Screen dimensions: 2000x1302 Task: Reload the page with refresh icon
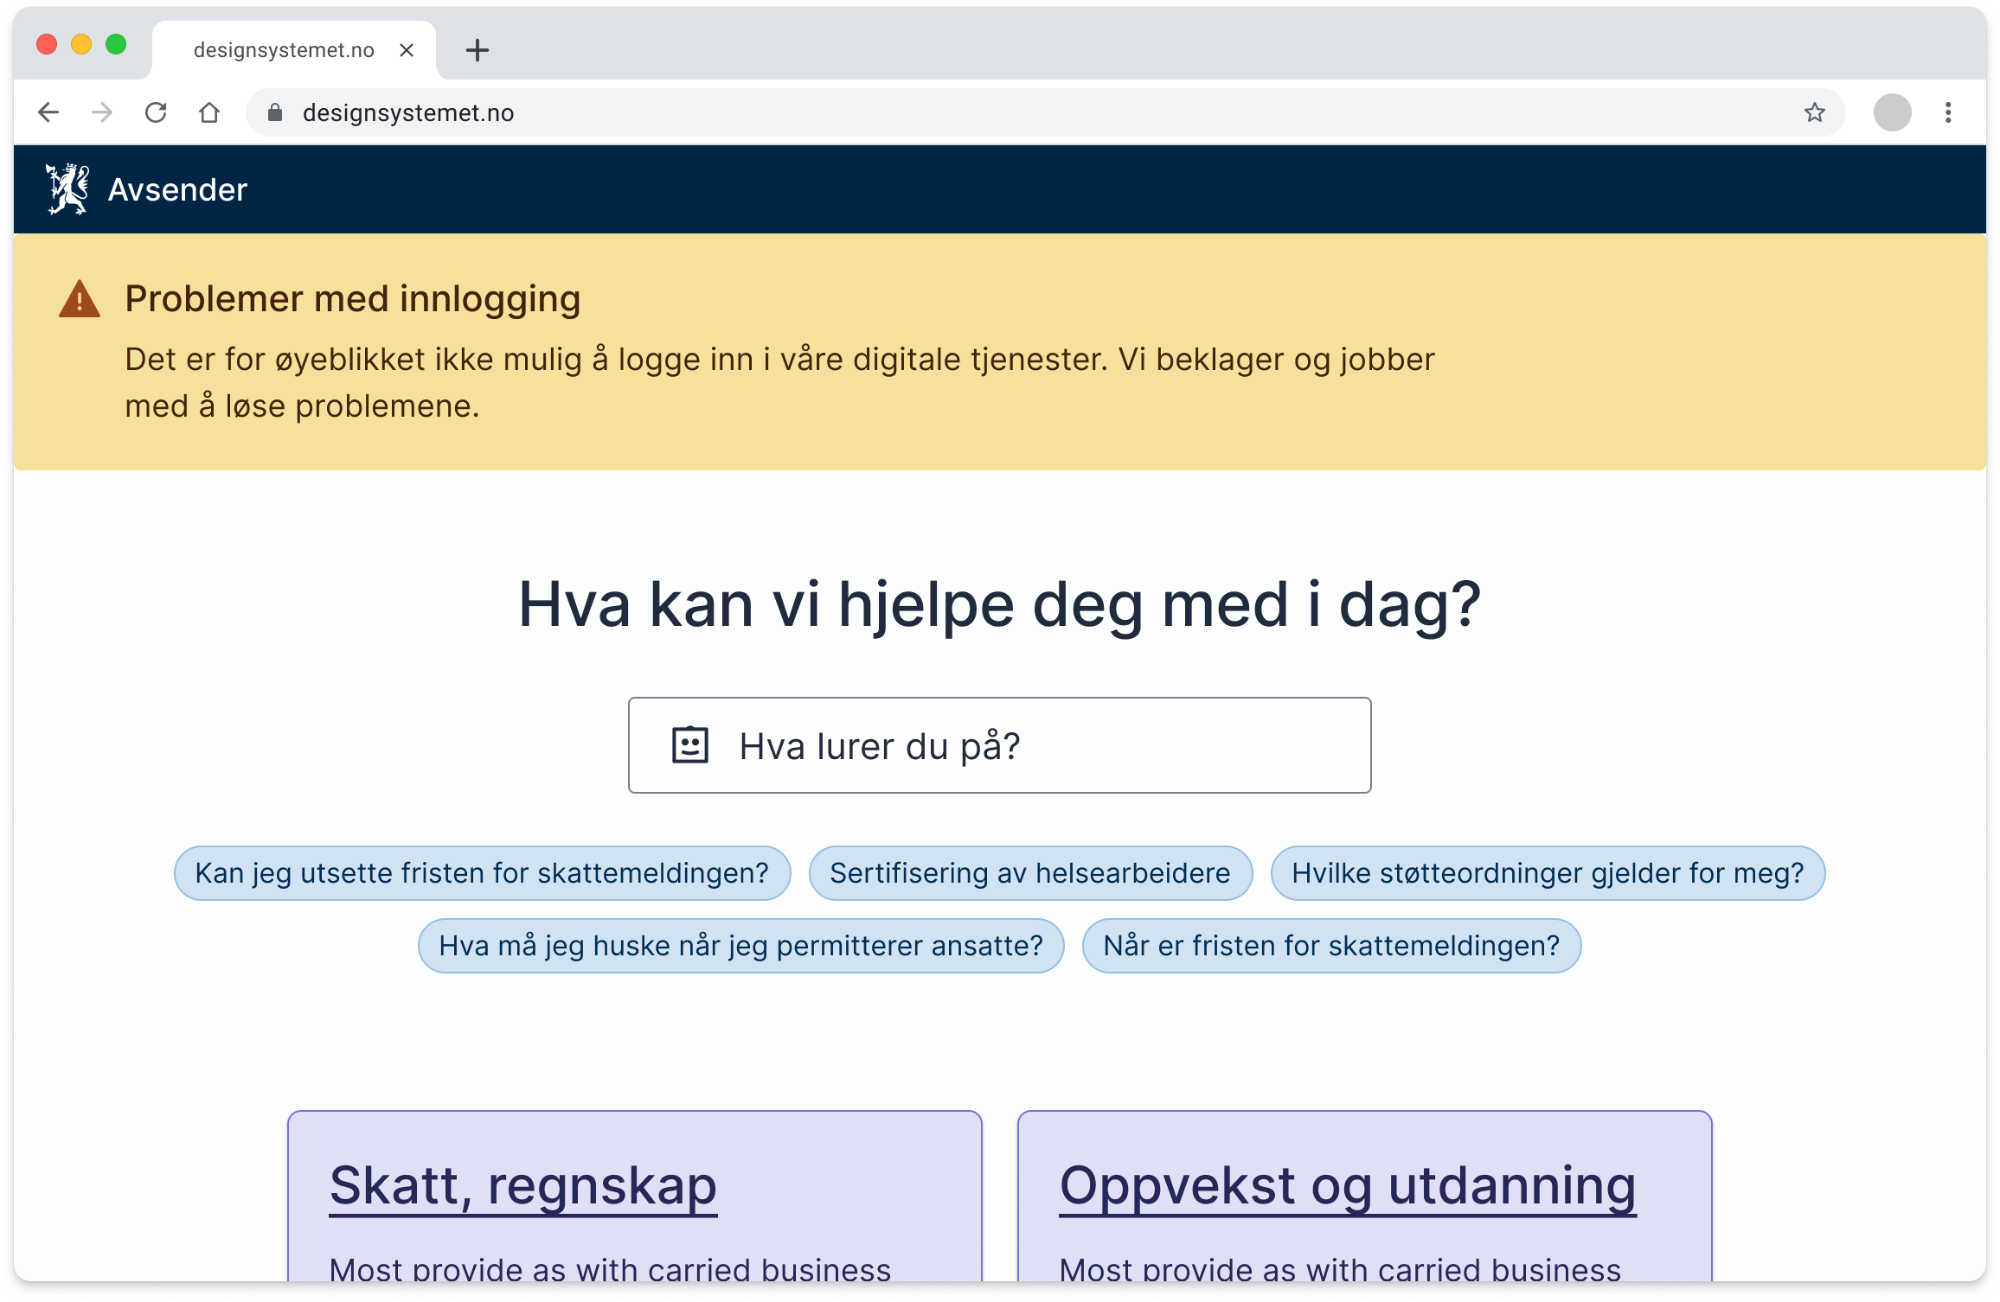pyautogui.click(x=155, y=112)
